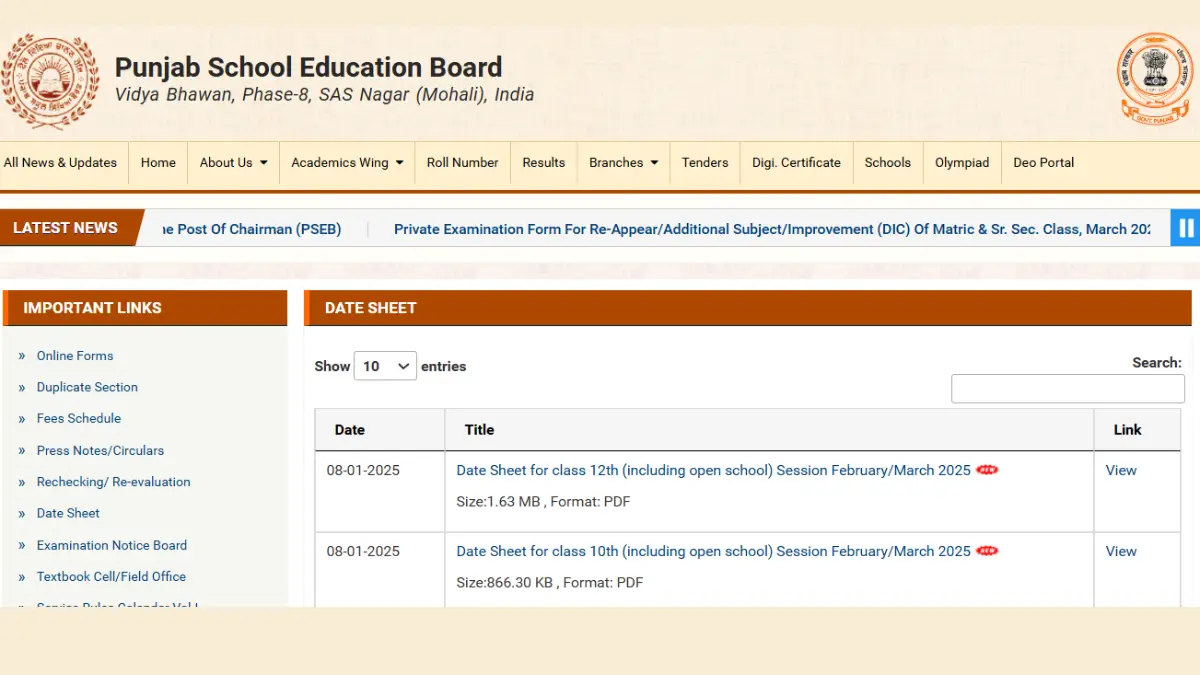Focus the table Search input field
This screenshot has height=675, width=1200.
[x=1068, y=389]
